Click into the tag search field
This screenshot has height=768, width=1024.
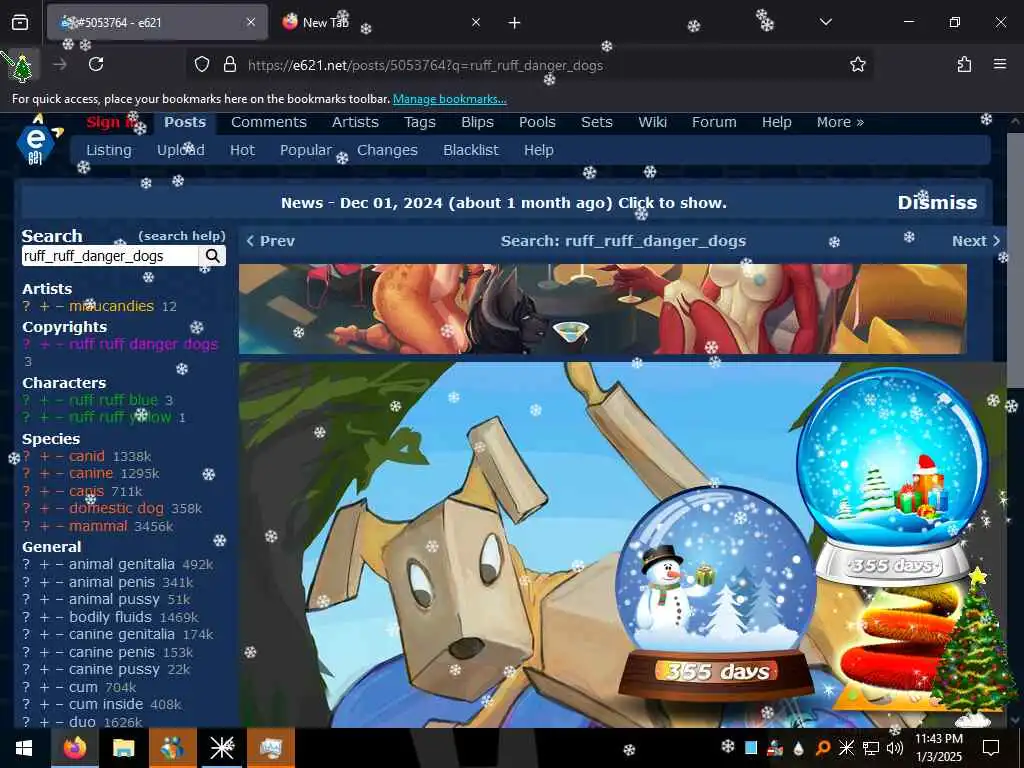(110, 256)
